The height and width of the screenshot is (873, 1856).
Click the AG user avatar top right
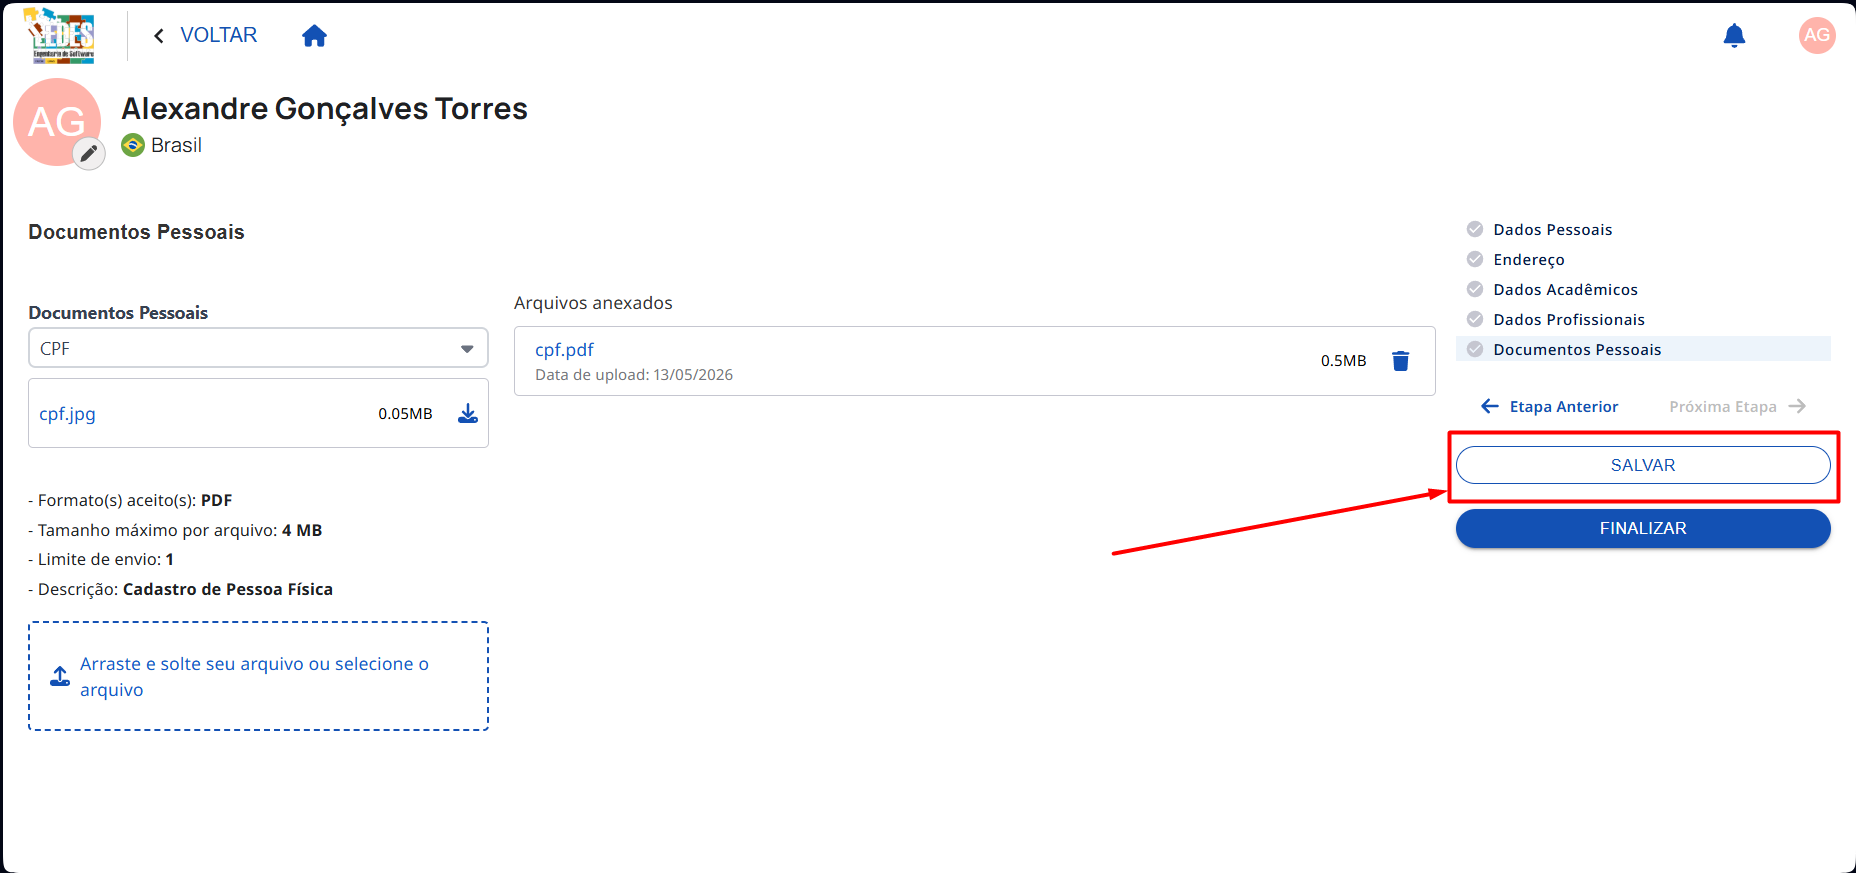point(1817,35)
